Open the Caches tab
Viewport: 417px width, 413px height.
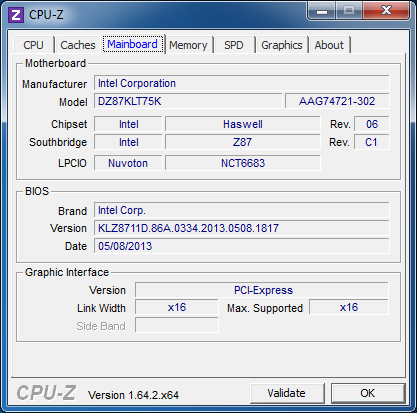78,45
